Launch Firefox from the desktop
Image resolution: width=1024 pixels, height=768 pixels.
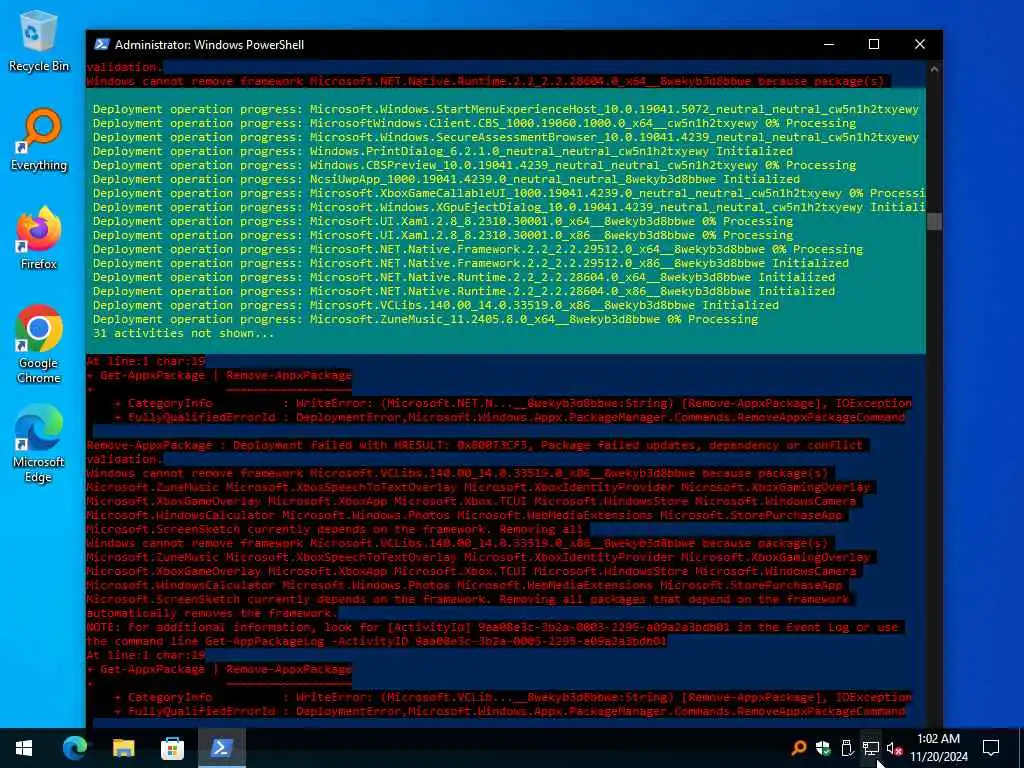(x=39, y=238)
